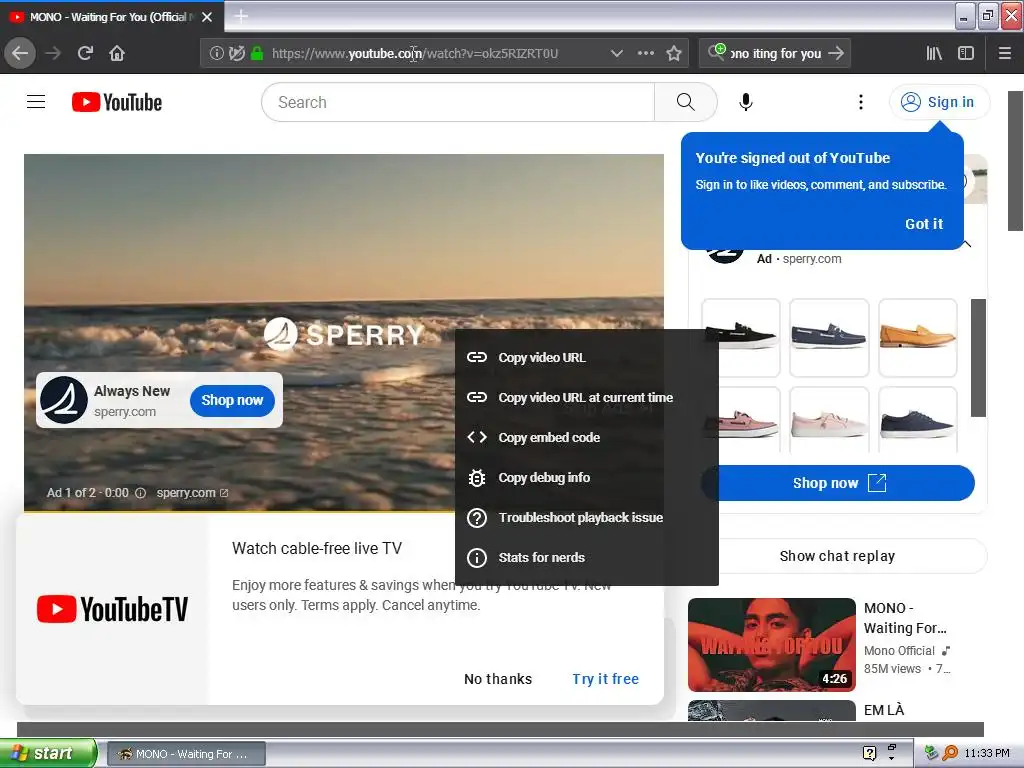This screenshot has width=1024, height=768.
Task: Collapse the sidebar ad panel chevron
Action: [968, 244]
